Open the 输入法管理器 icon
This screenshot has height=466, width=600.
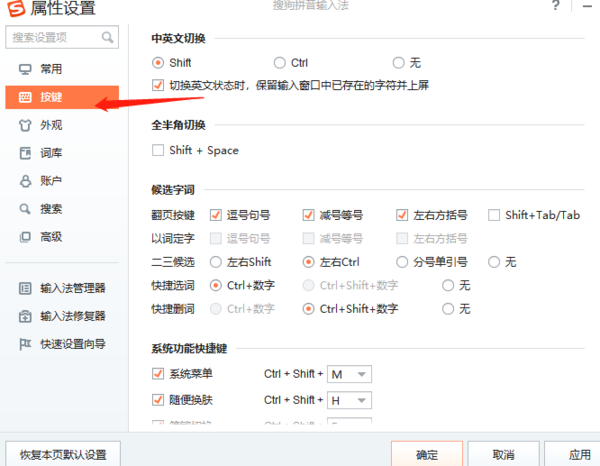point(26,288)
